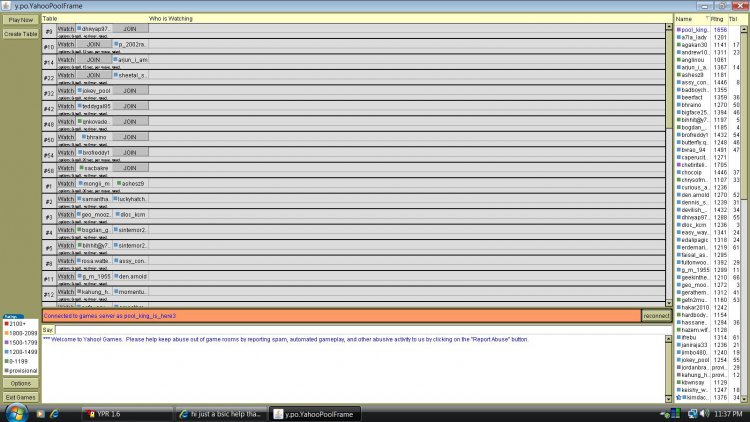Join table #22 open seat
Screen dimensions: 750x422
click(x=93, y=75)
